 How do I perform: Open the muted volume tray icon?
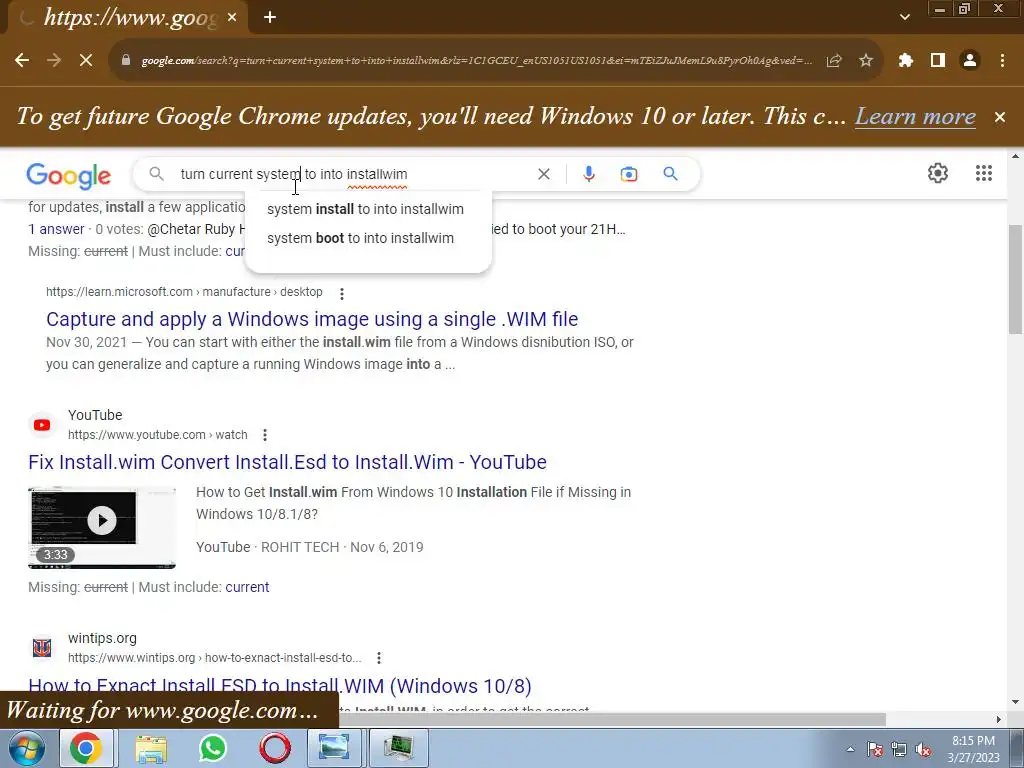pyautogui.click(x=923, y=750)
